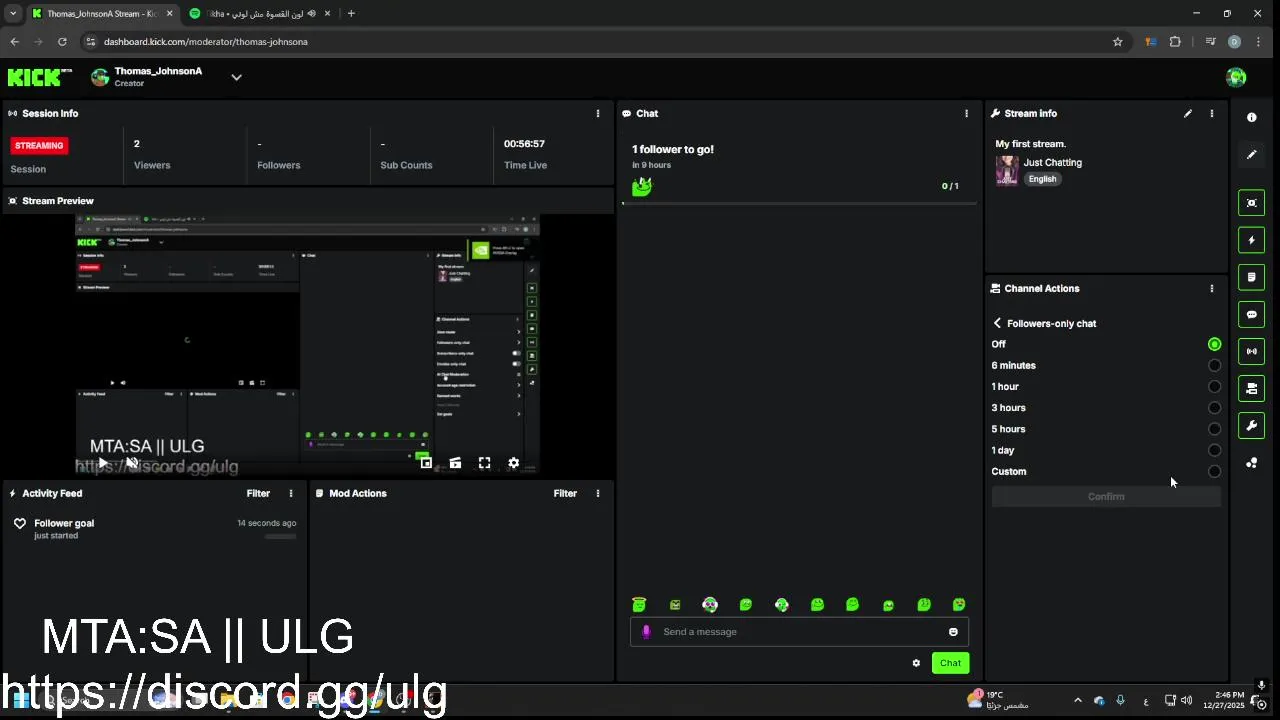This screenshot has width=1280, height=720.
Task: Reload the page
Action: pos(62,42)
